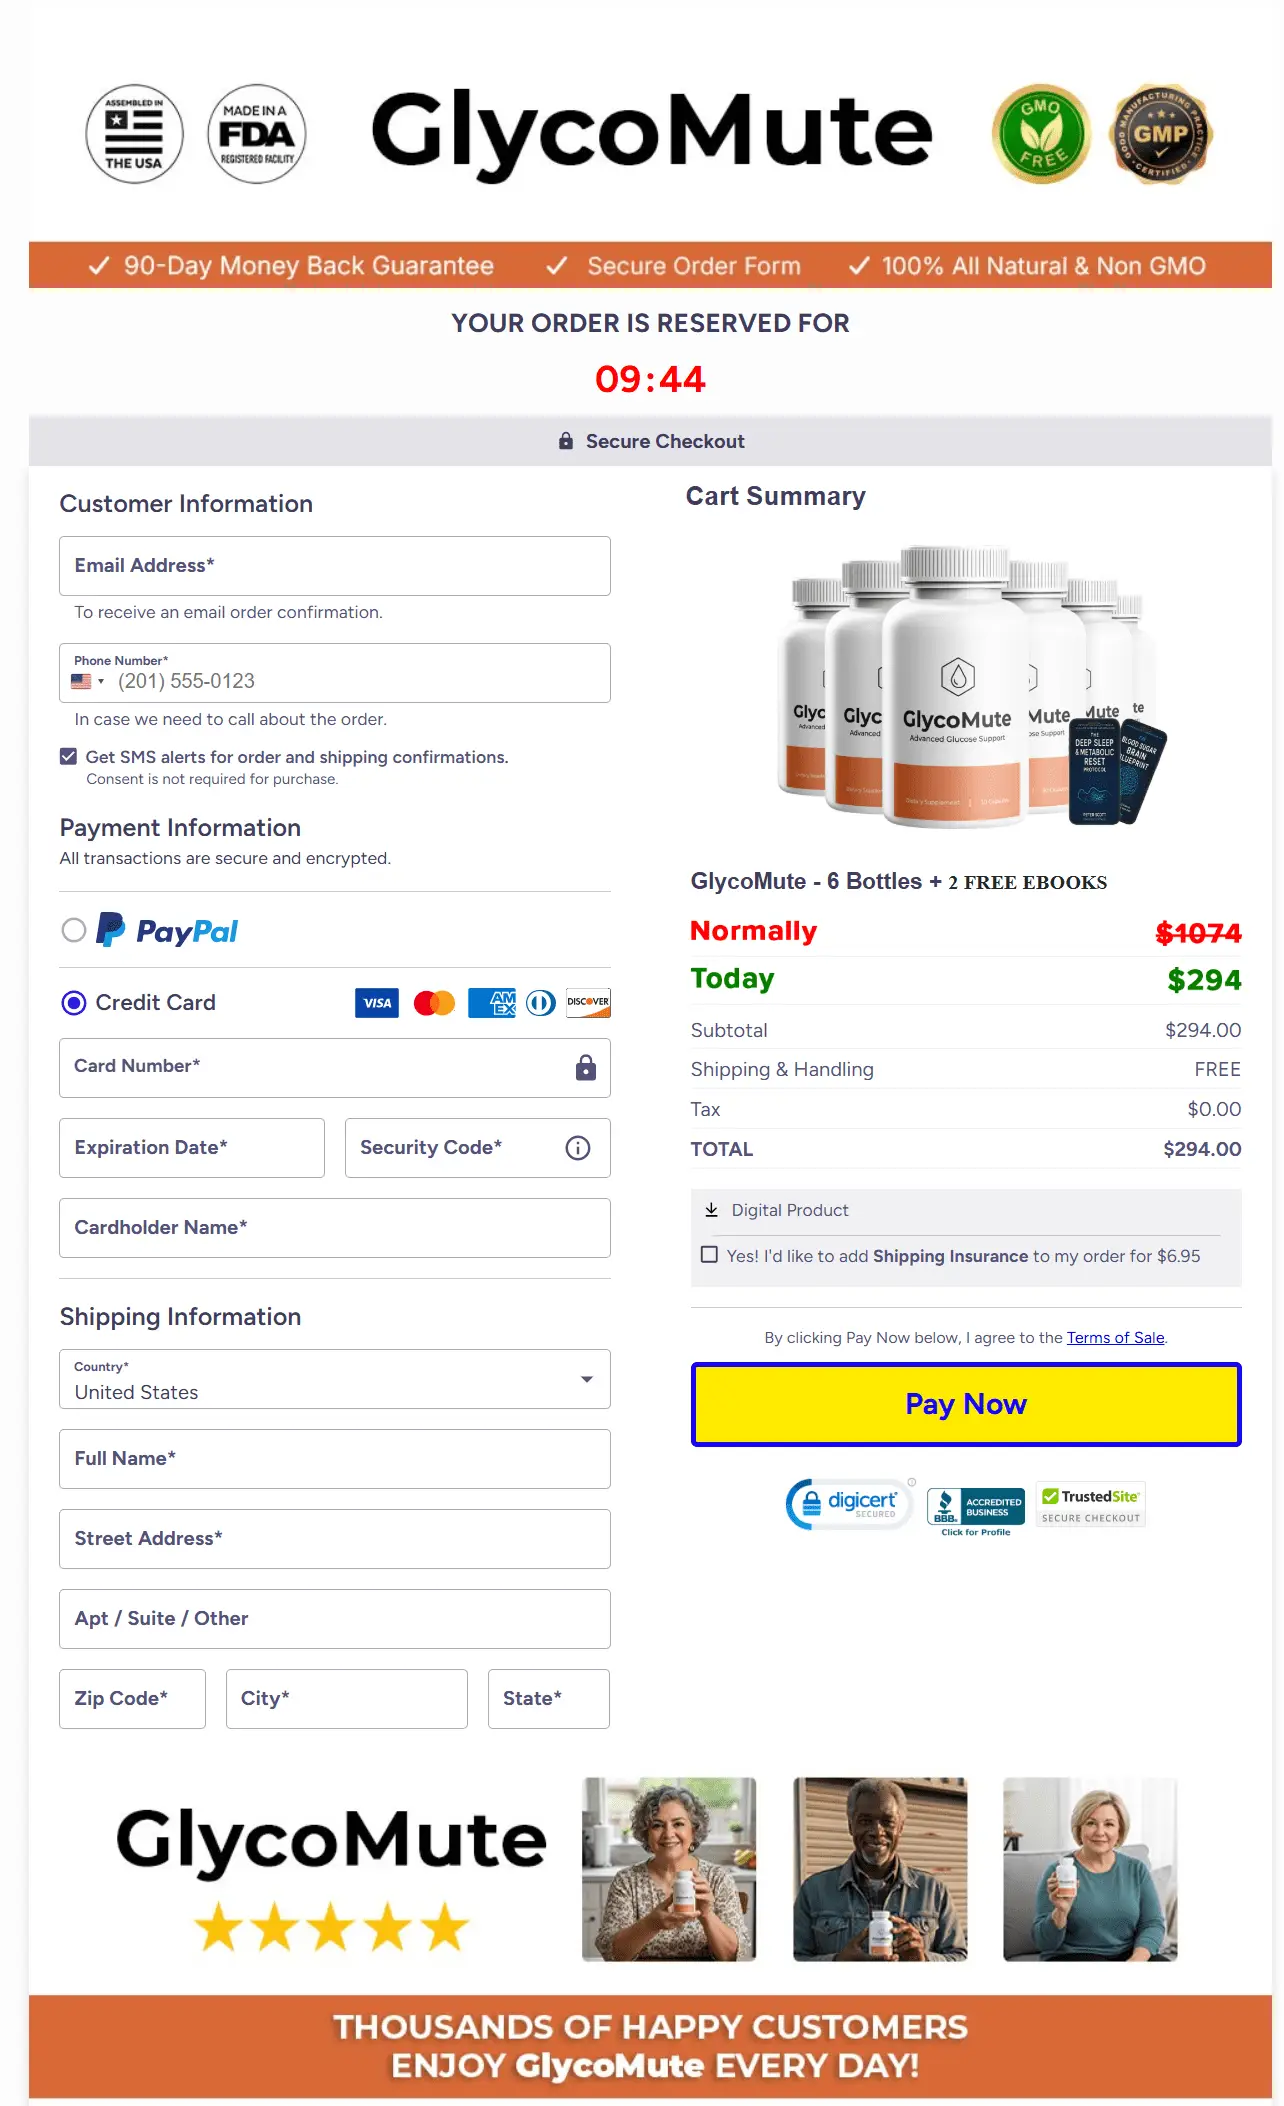Click the security code info icon
The image size is (1284, 2106).
tap(578, 1148)
